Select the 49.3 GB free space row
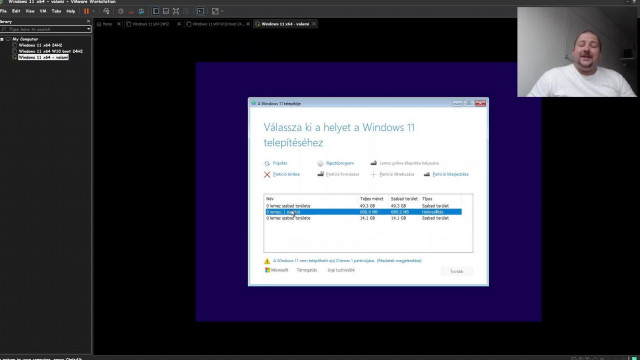This screenshot has width=640, height=360. (363, 206)
